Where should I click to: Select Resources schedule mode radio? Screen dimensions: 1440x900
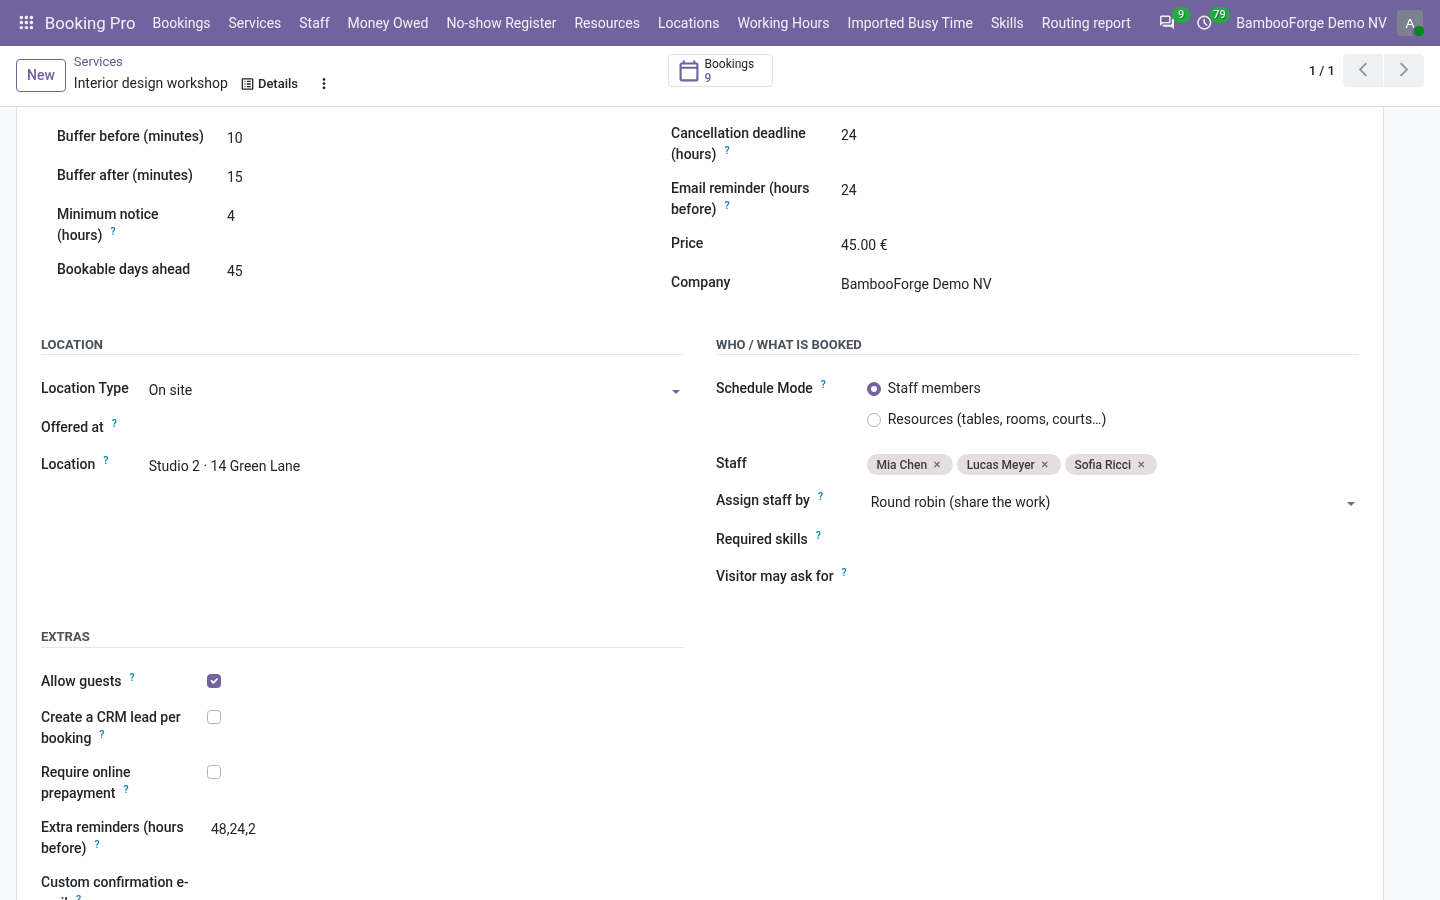click(874, 420)
